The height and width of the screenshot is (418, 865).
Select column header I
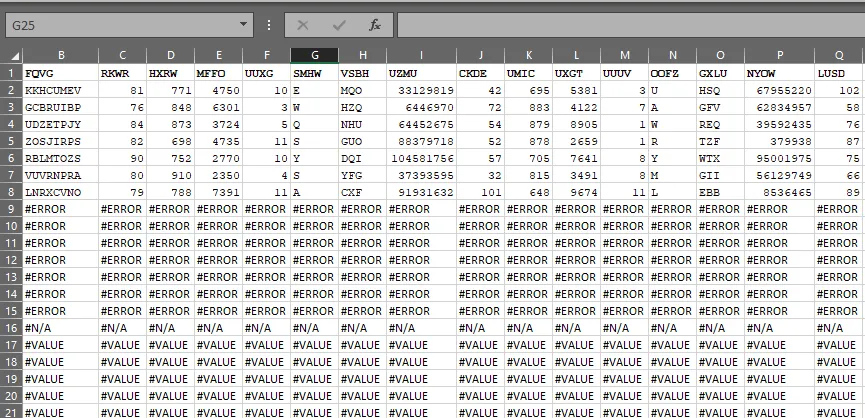tap(421, 55)
